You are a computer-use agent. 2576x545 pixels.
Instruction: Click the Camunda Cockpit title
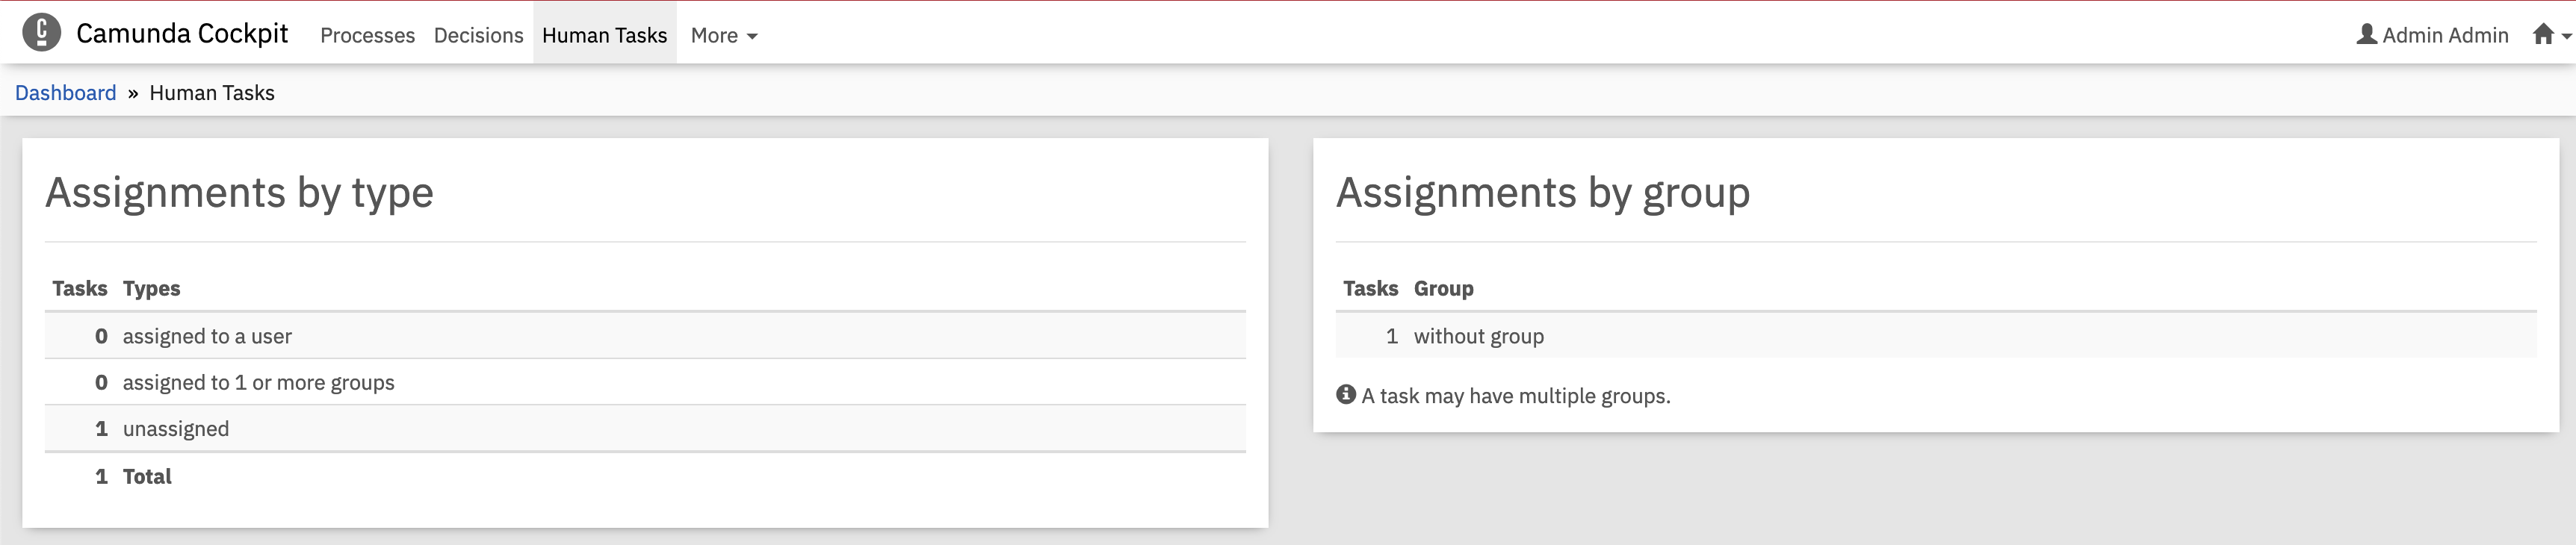pyautogui.click(x=182, y=33)
